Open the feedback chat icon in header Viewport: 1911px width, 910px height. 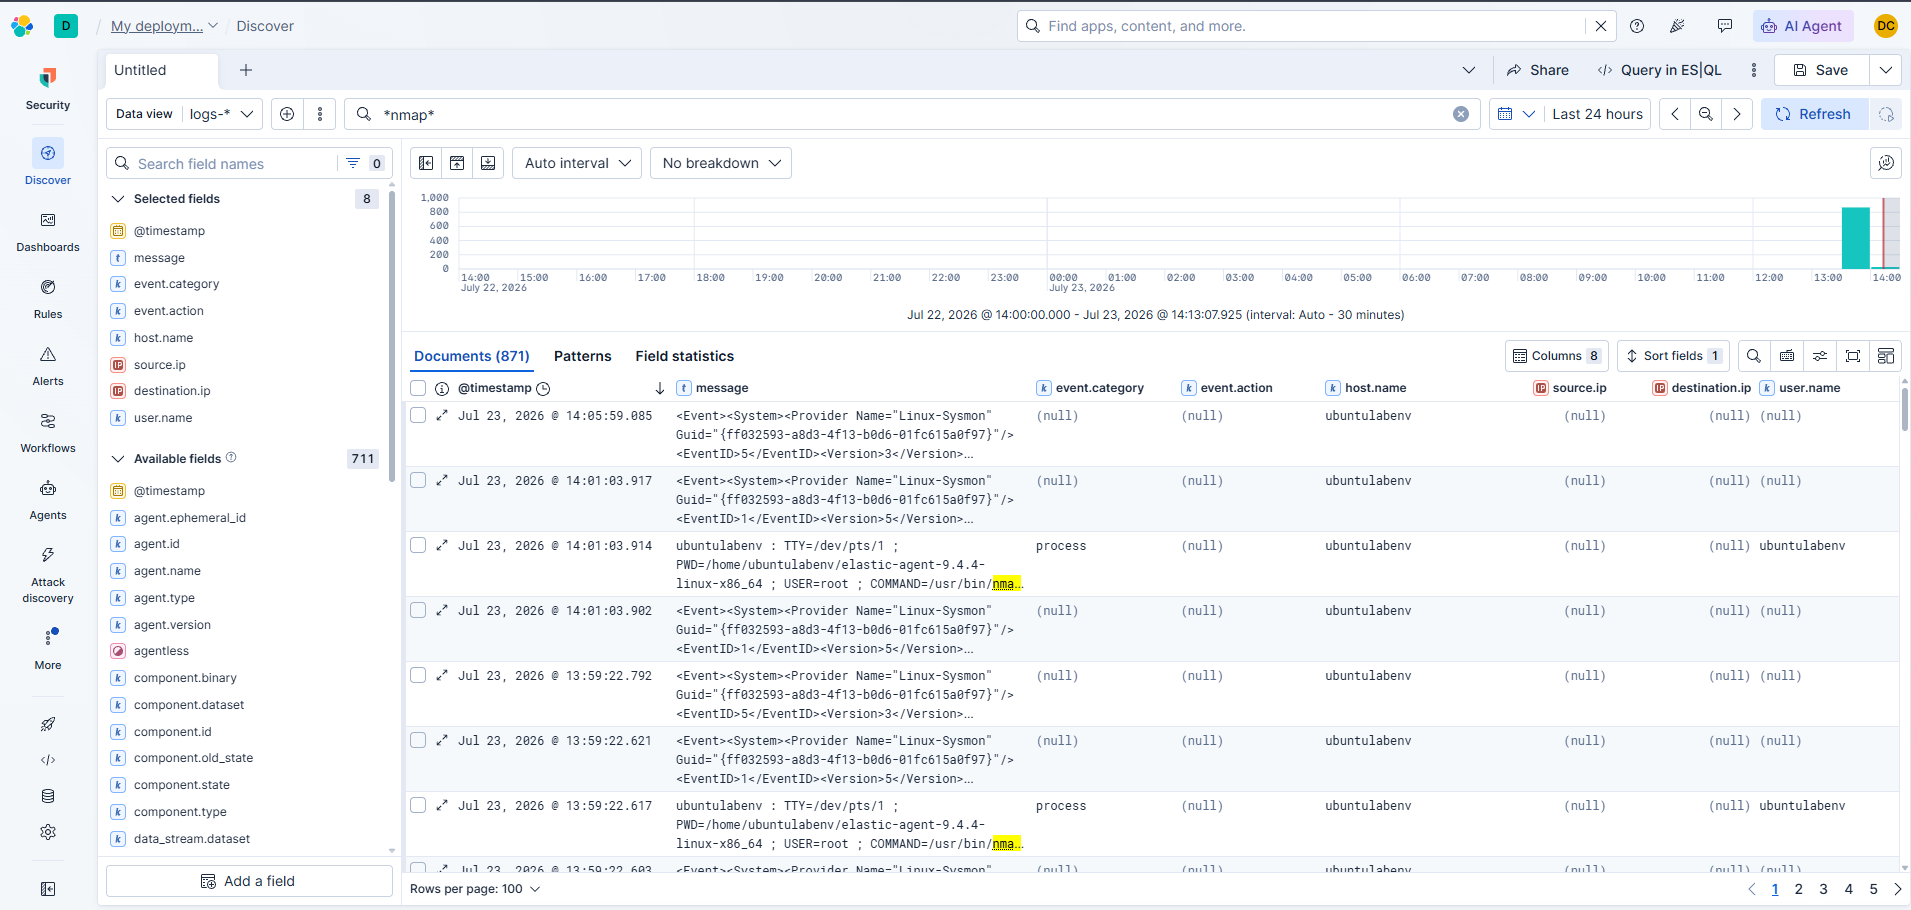pos(1725,26)
